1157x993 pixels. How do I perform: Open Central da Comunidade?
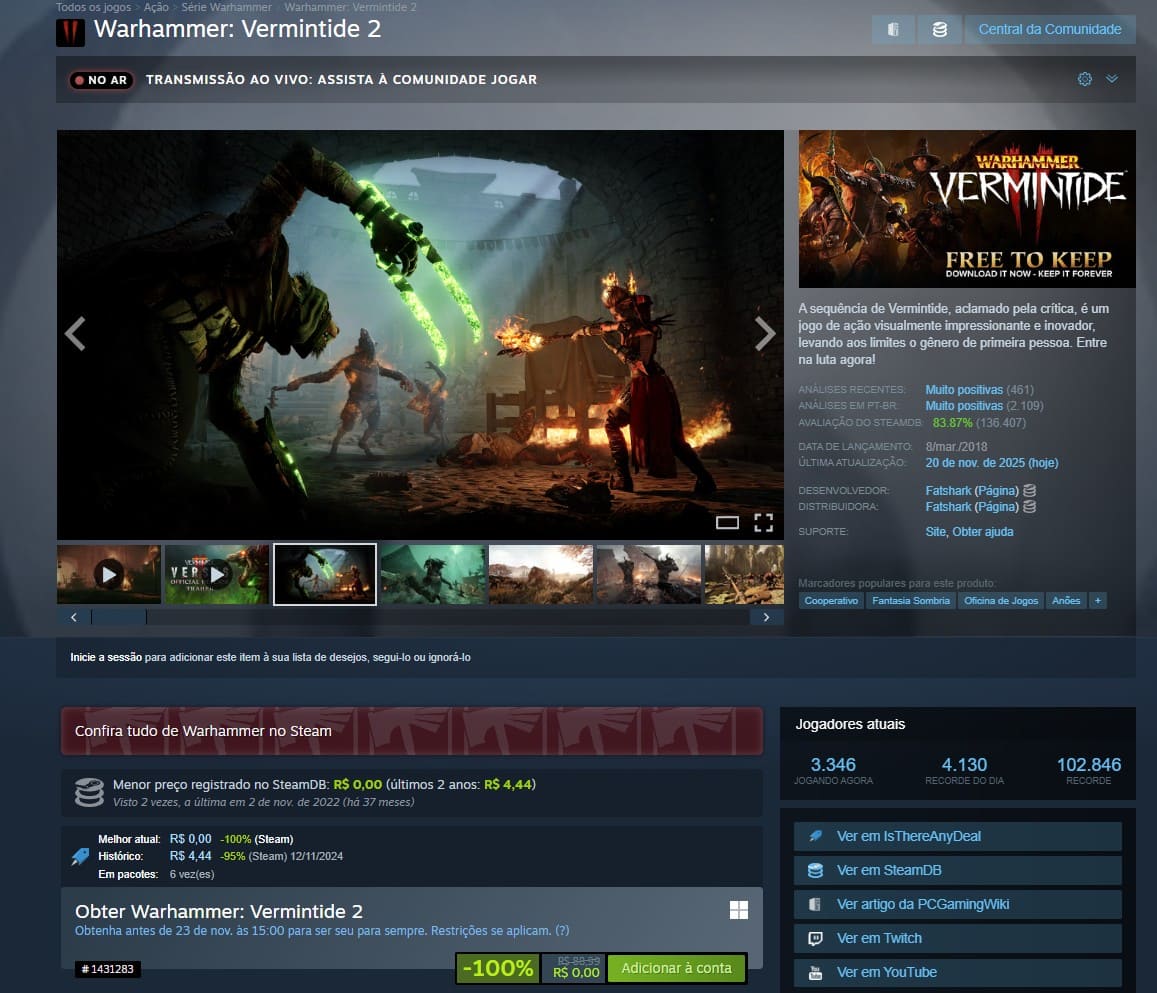coord(1049,30)
